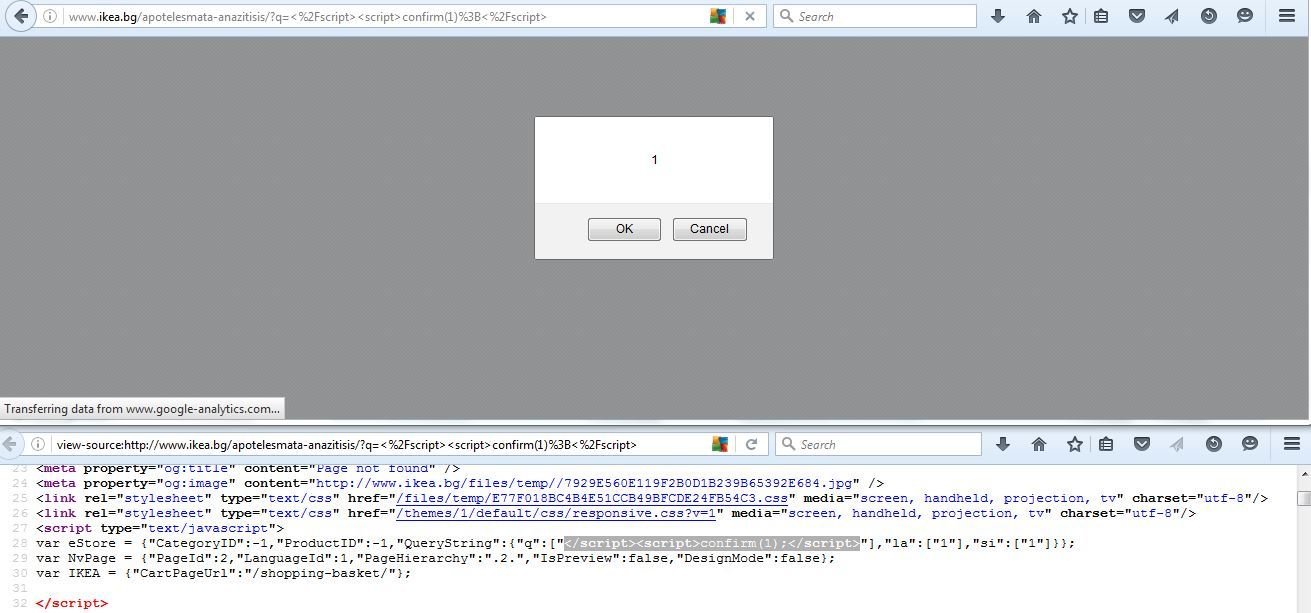Open the E77F018BC4B4E51CCB49BFCDE24FB54C3.css link
The height and width of the screenshot is (613, 1311).
592,498
